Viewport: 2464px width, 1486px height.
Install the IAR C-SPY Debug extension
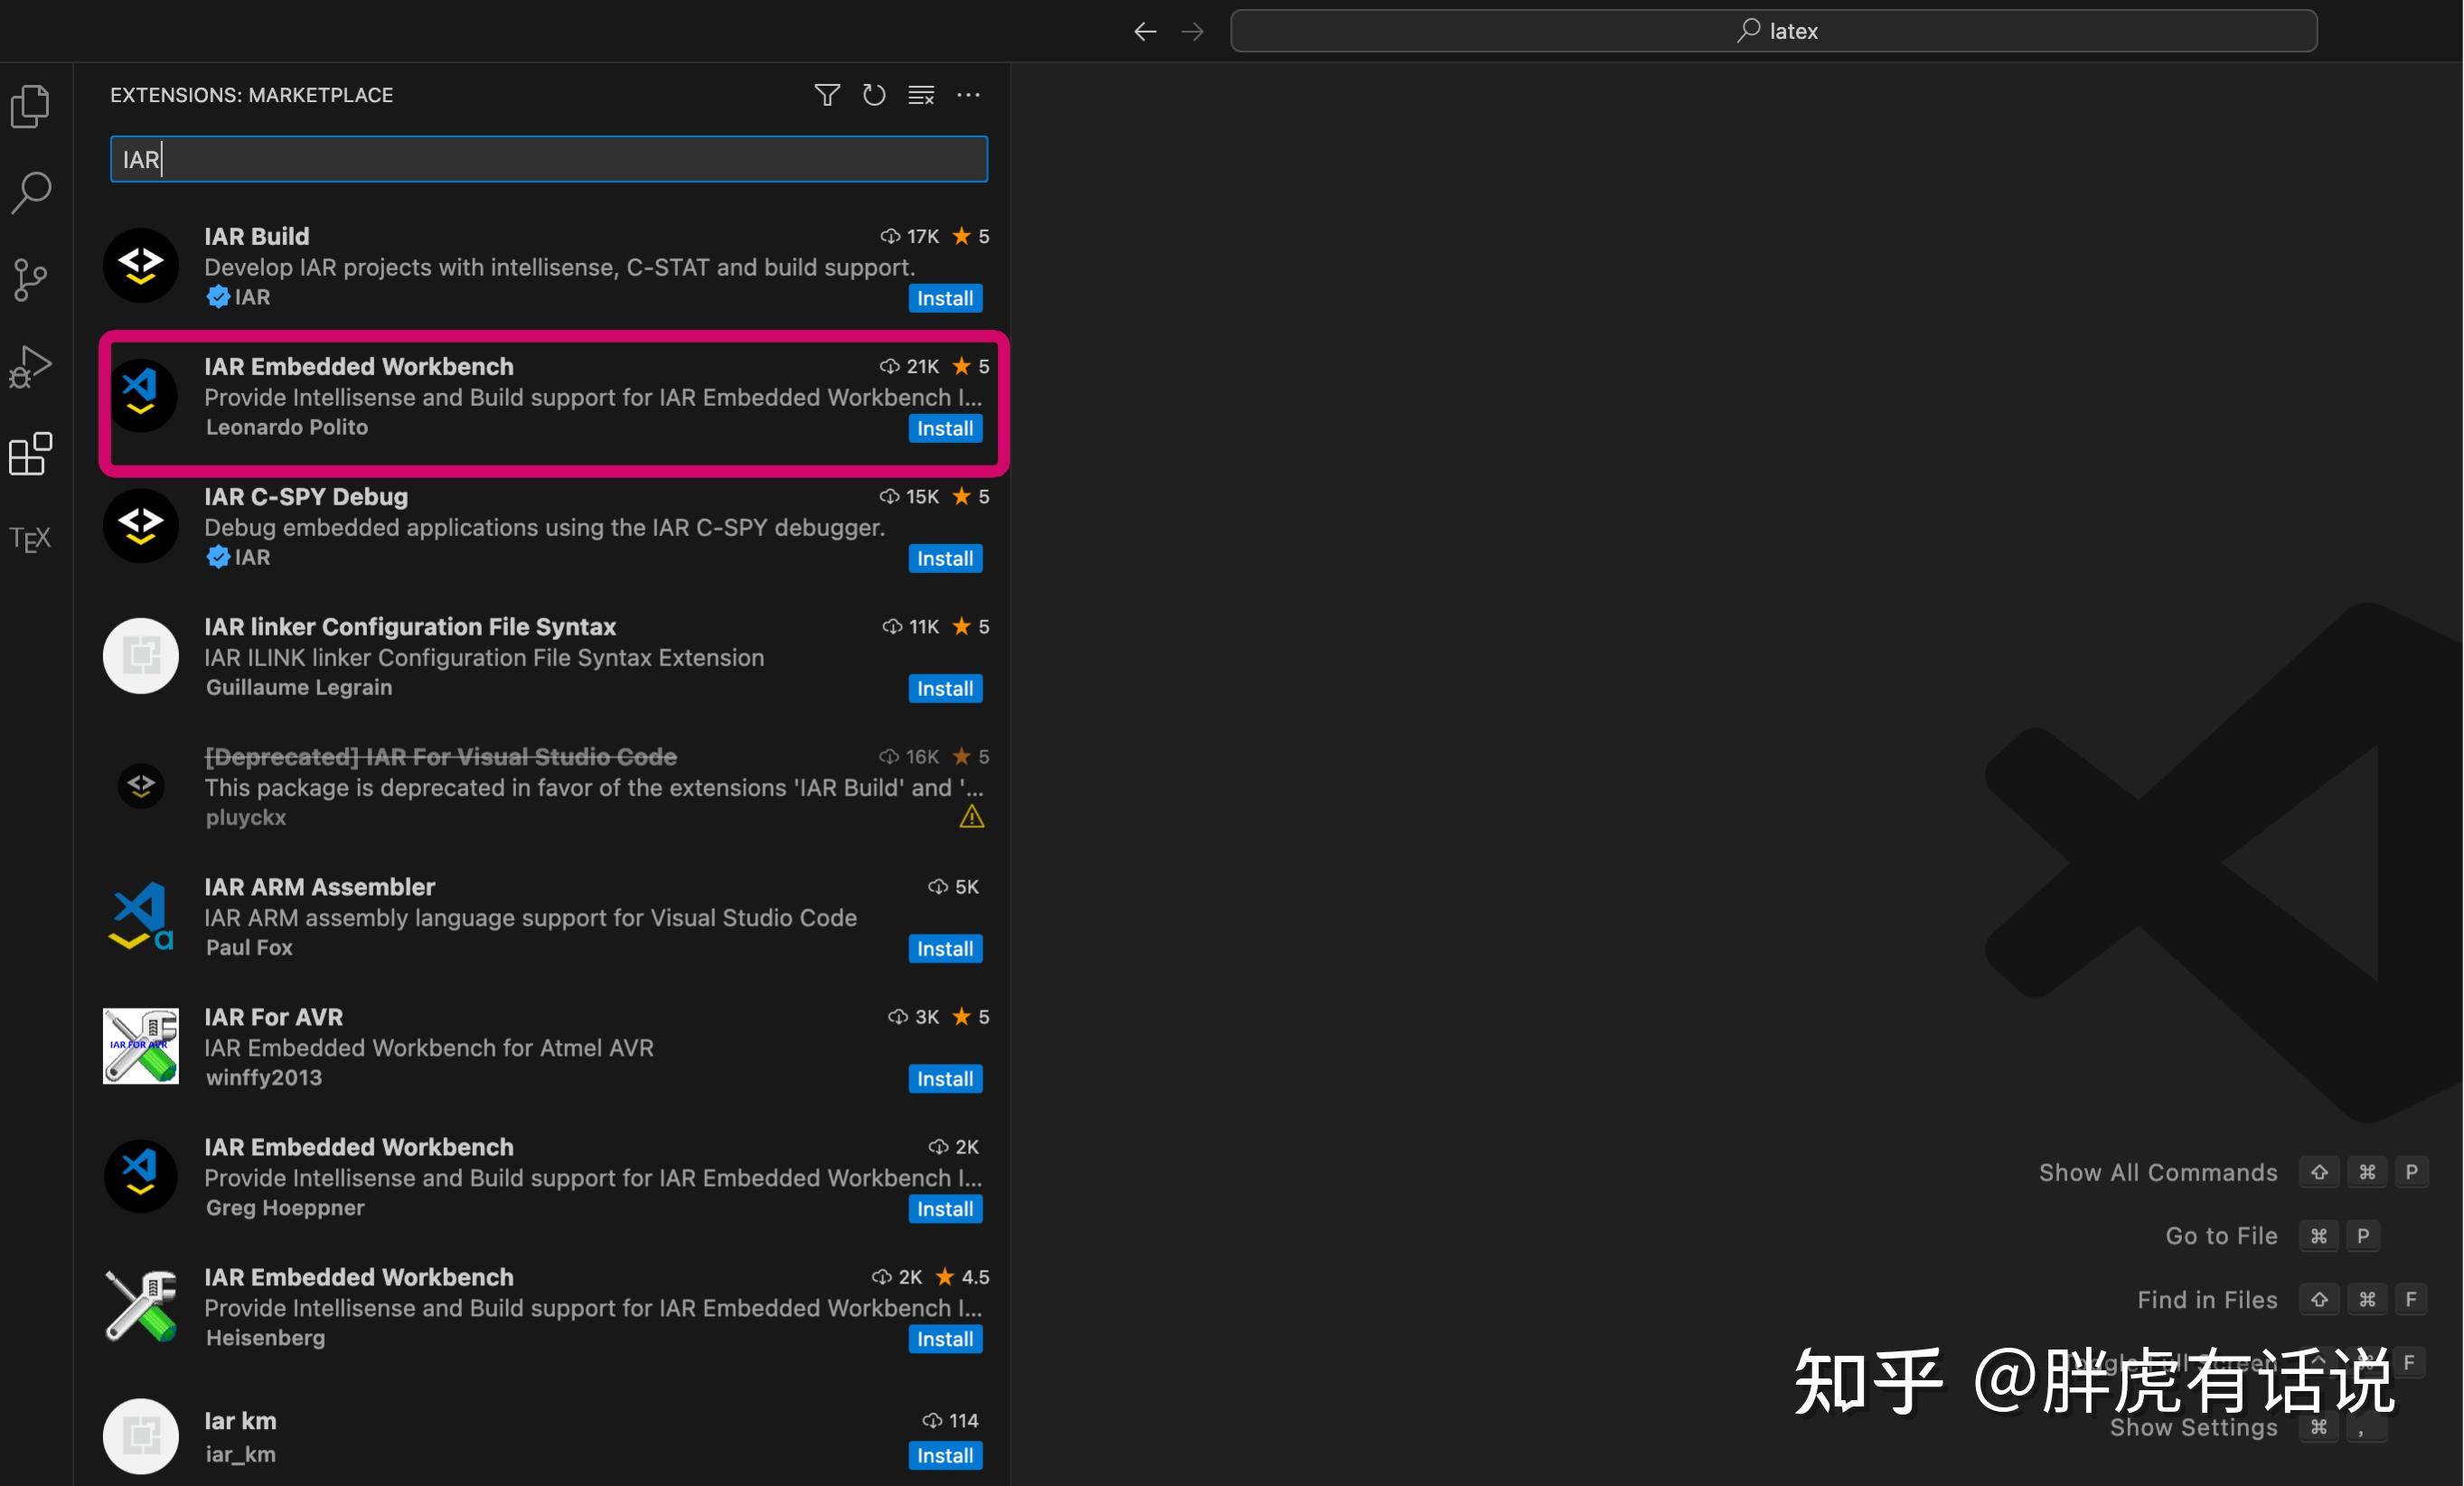click(943, 558)
